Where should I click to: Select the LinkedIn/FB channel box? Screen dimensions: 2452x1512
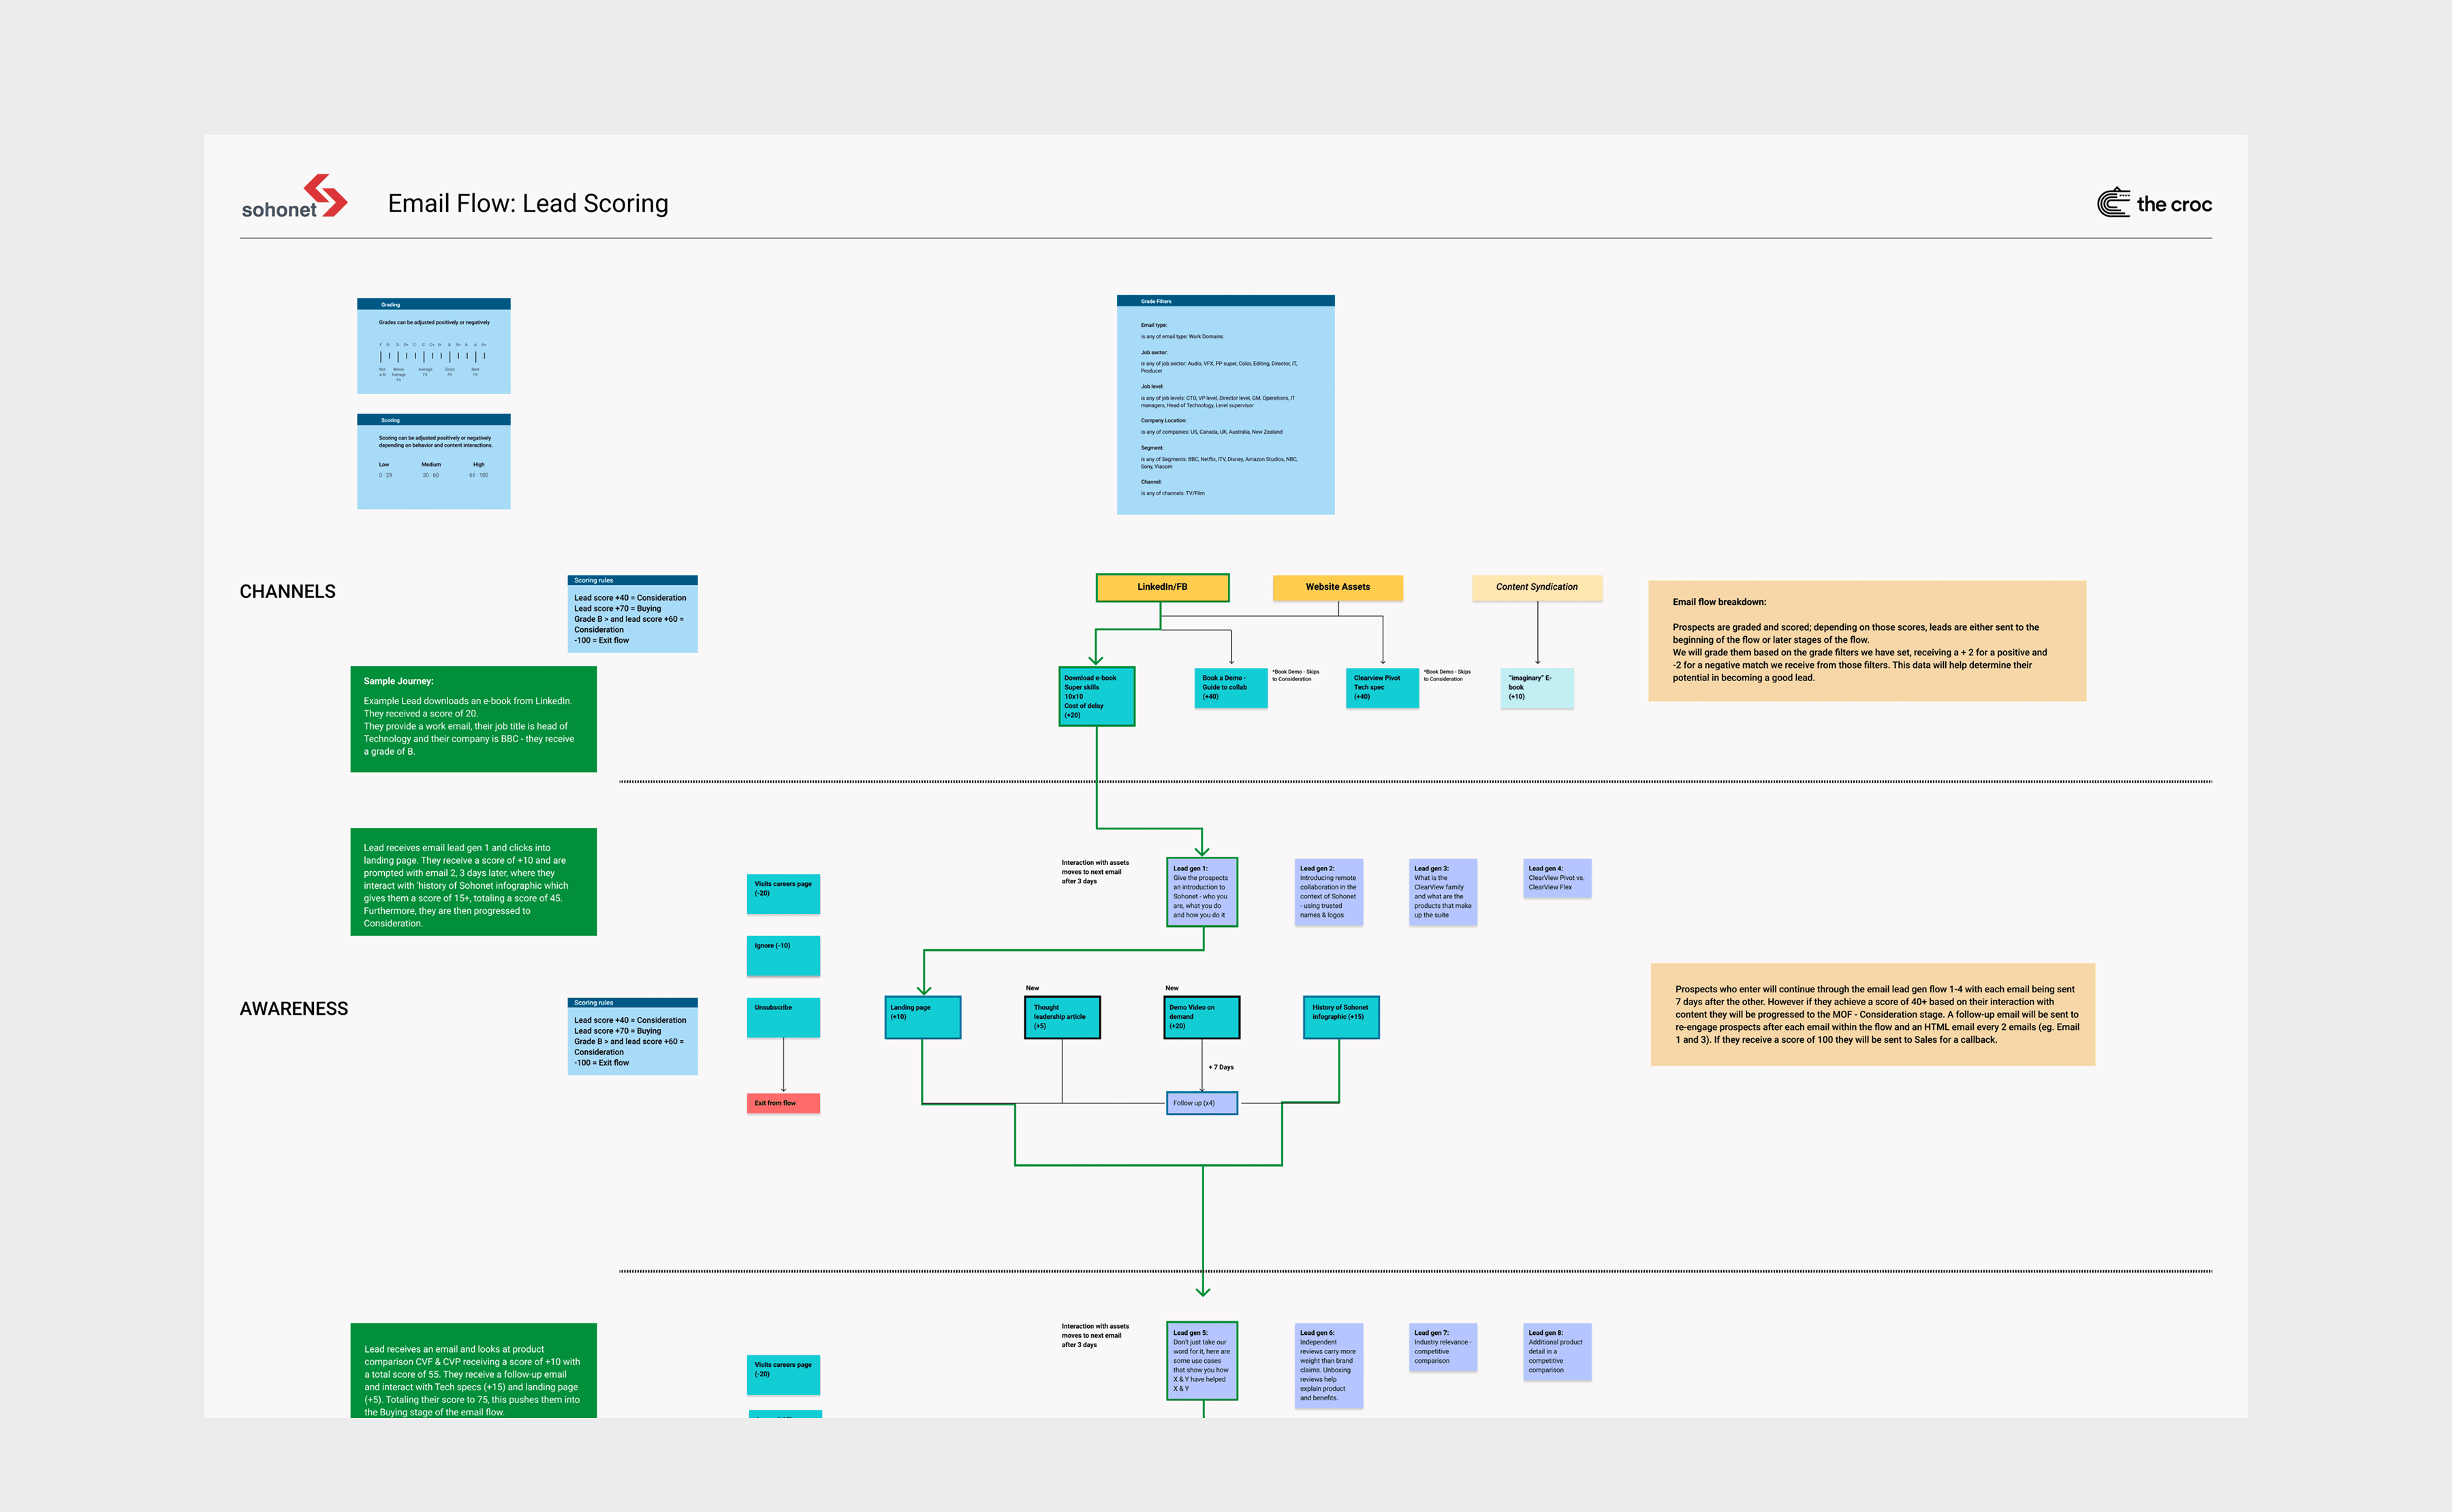pyautogui.click(x=1161, y=587)
